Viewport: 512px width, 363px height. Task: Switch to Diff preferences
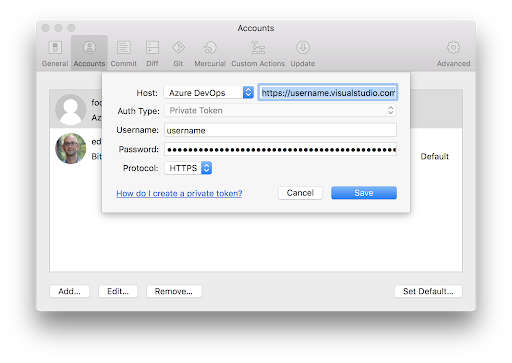click(x=152, y=53)
